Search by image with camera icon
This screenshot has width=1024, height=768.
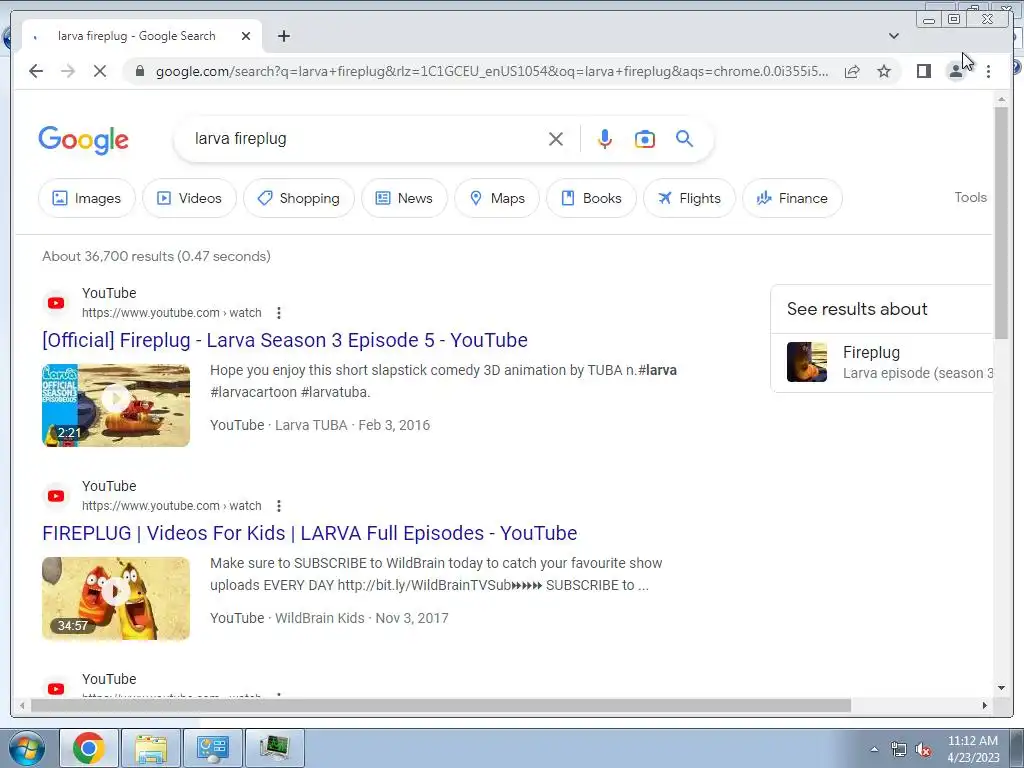(645, 139)
